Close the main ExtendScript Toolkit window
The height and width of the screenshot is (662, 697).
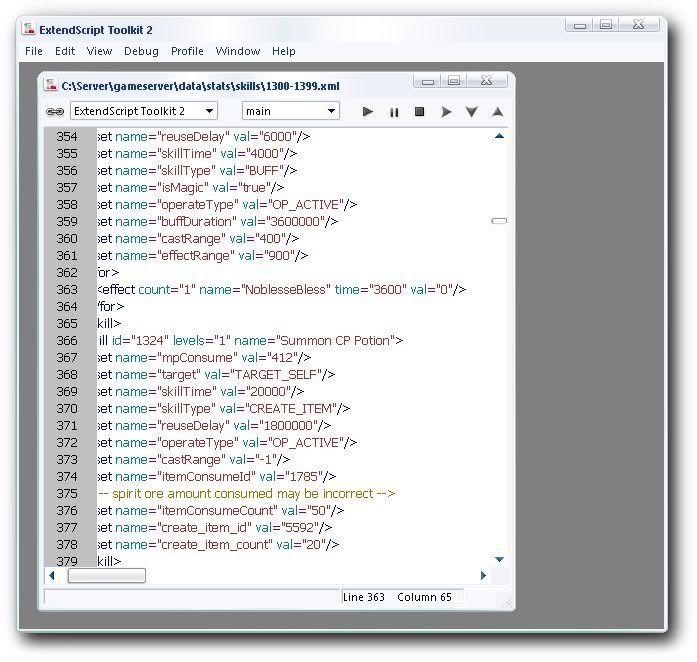point(639,25)
